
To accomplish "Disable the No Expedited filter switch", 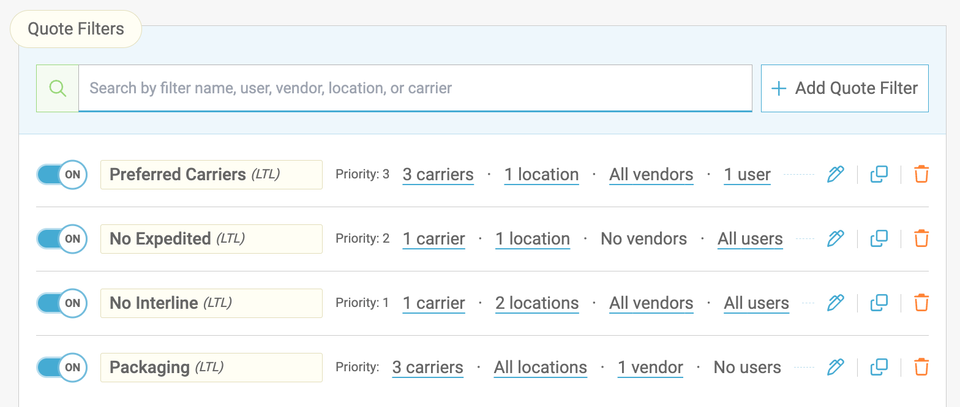I will (62, 239).
